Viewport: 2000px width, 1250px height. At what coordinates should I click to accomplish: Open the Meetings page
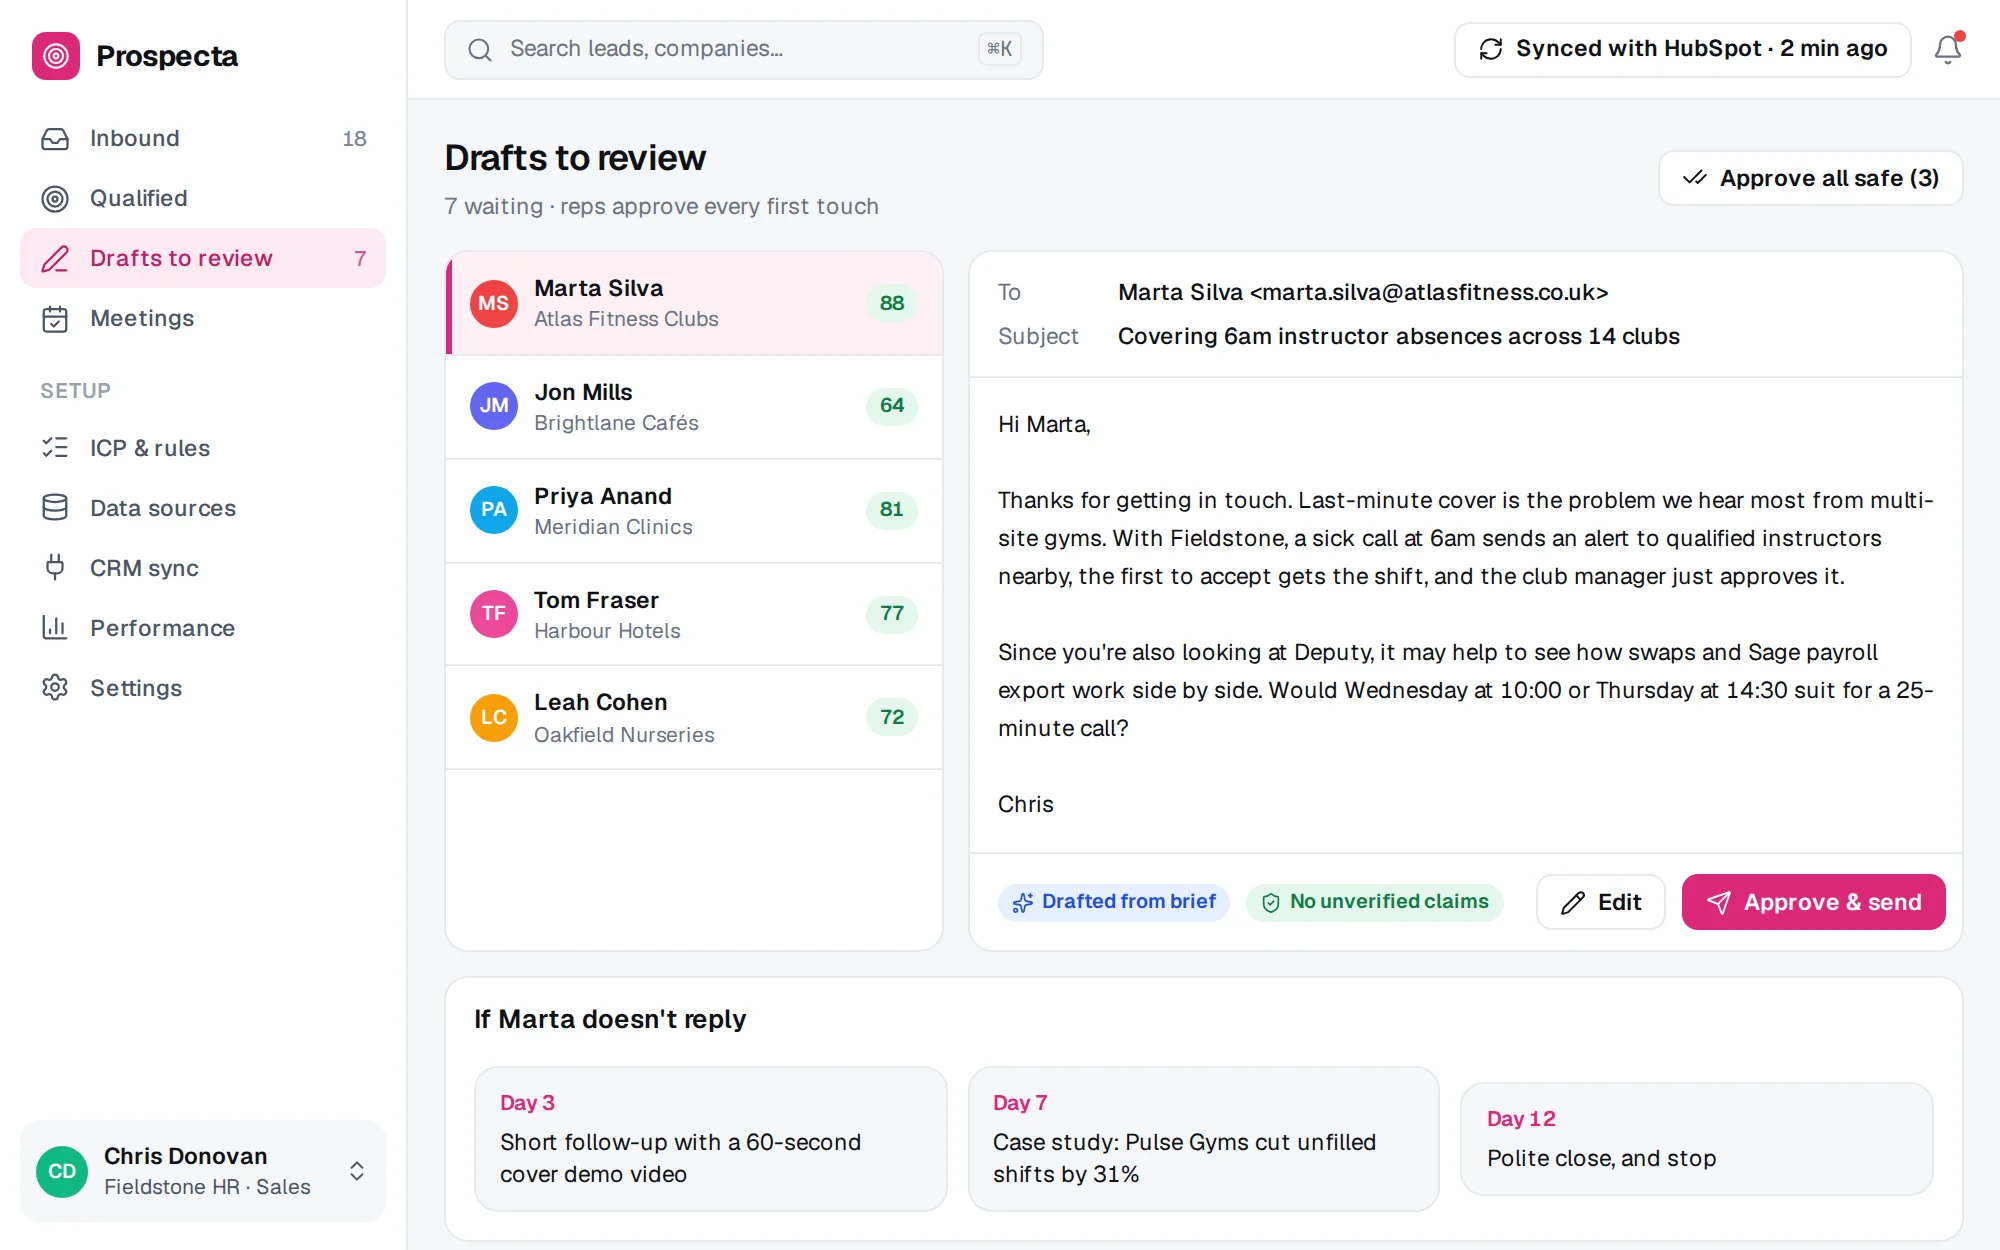coord(203,319)
